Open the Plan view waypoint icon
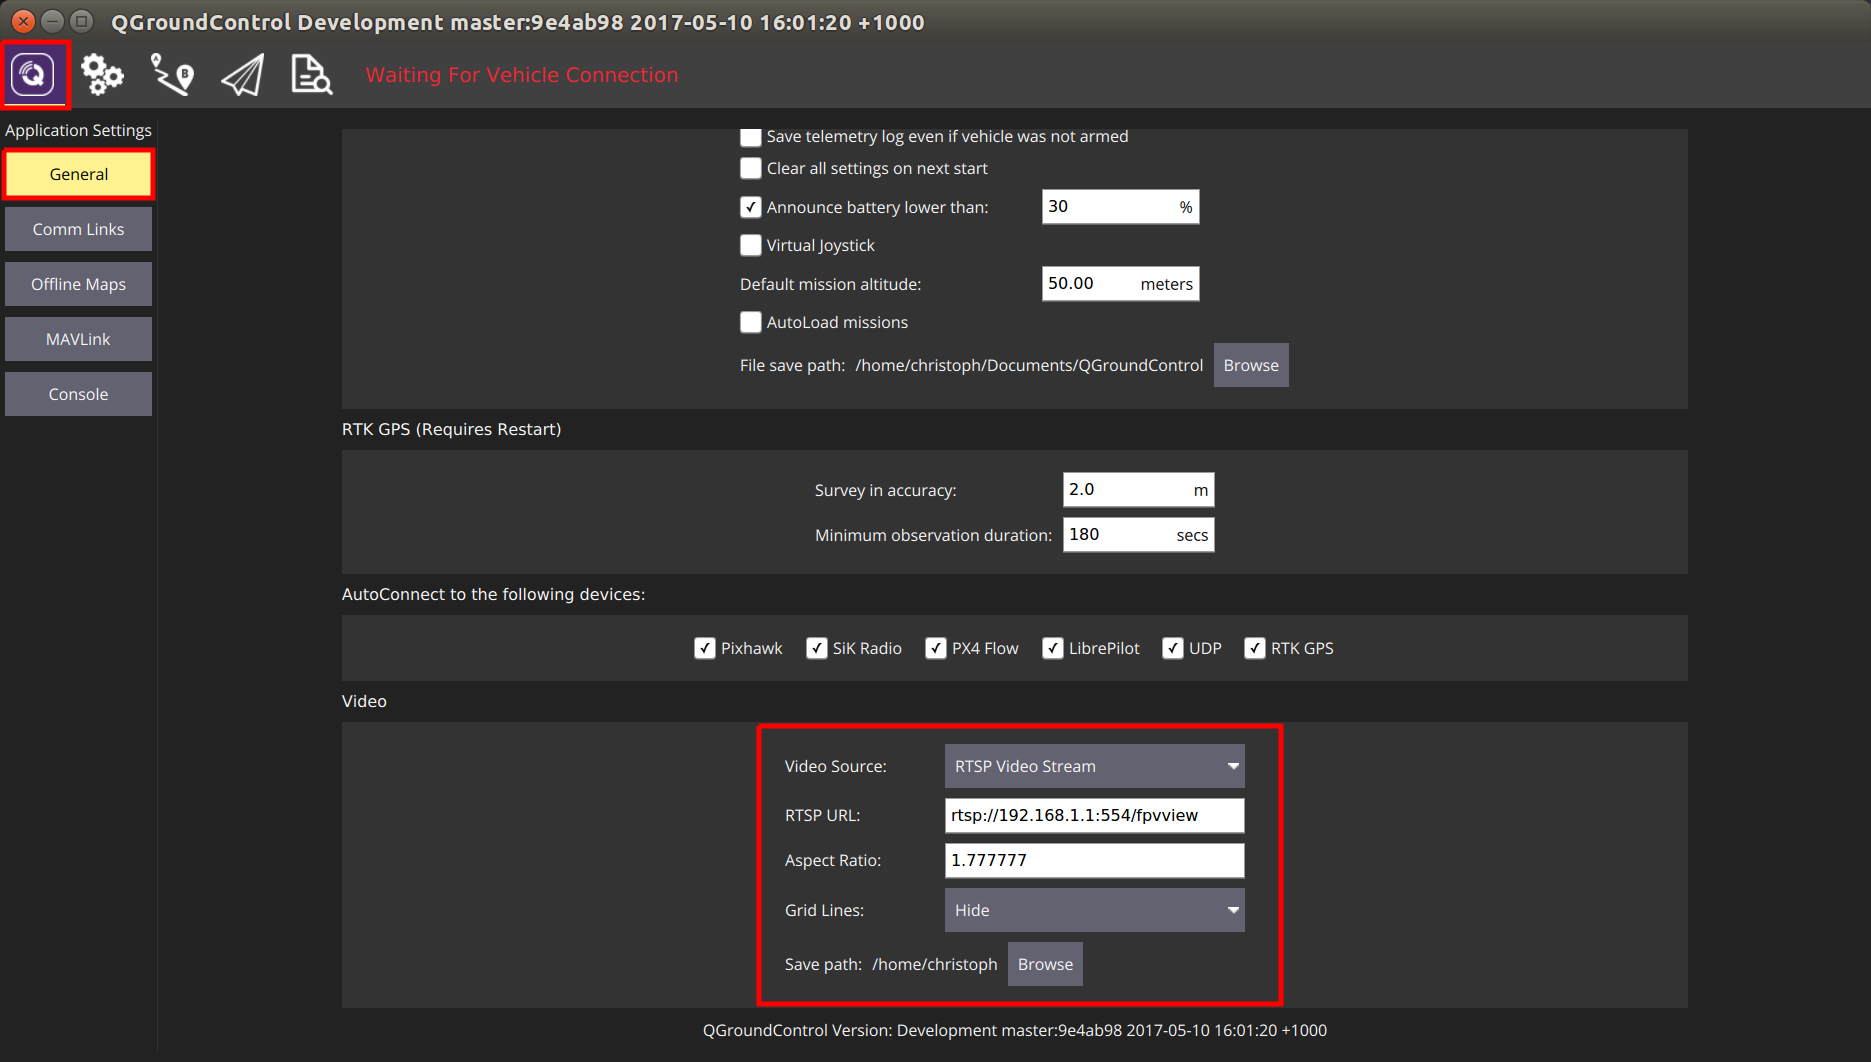Image resolution: width=1871 pixels, height=1062 pixels. click(x=172, y=74)
